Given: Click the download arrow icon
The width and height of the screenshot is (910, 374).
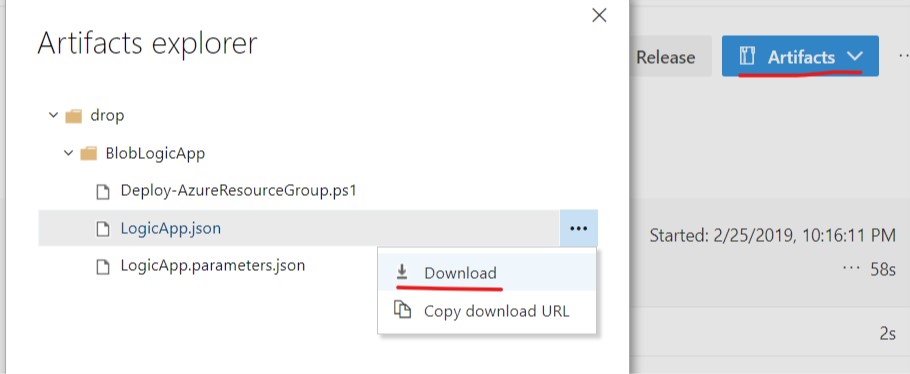Looking at the screenshot, I should coord(402,272).
